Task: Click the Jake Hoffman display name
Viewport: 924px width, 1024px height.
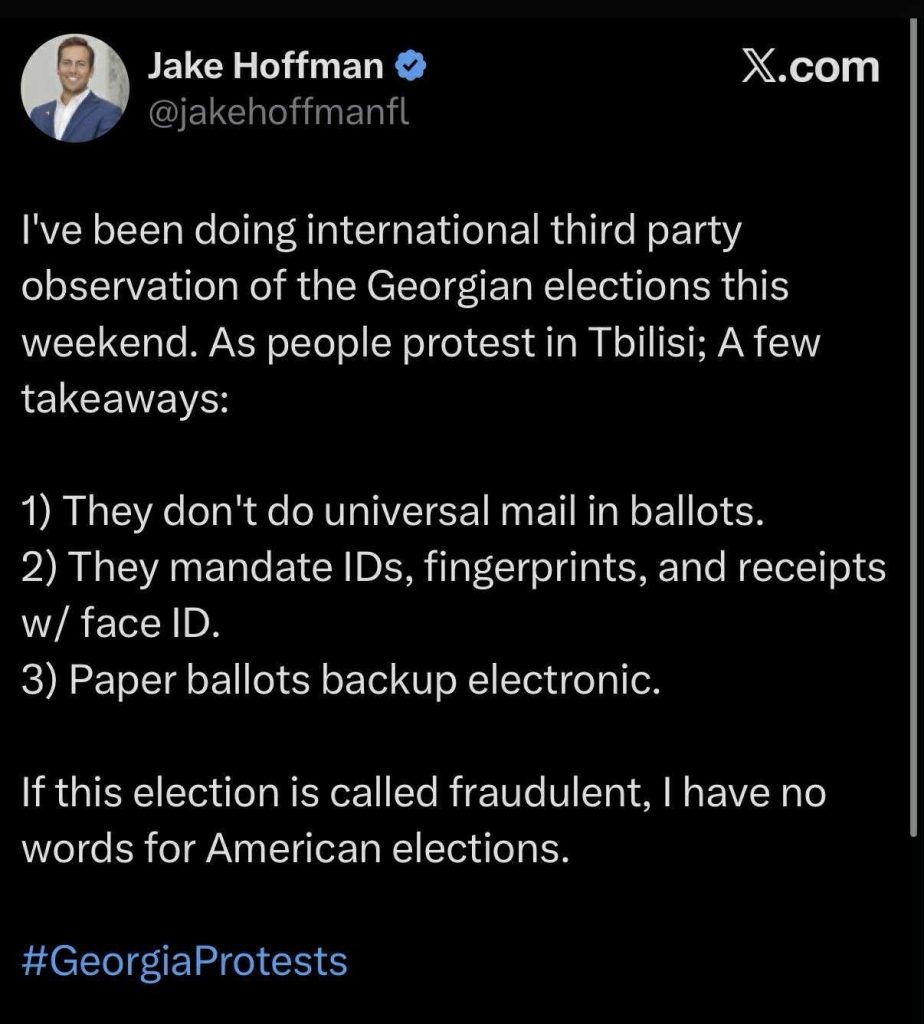Action: point(266,67)
